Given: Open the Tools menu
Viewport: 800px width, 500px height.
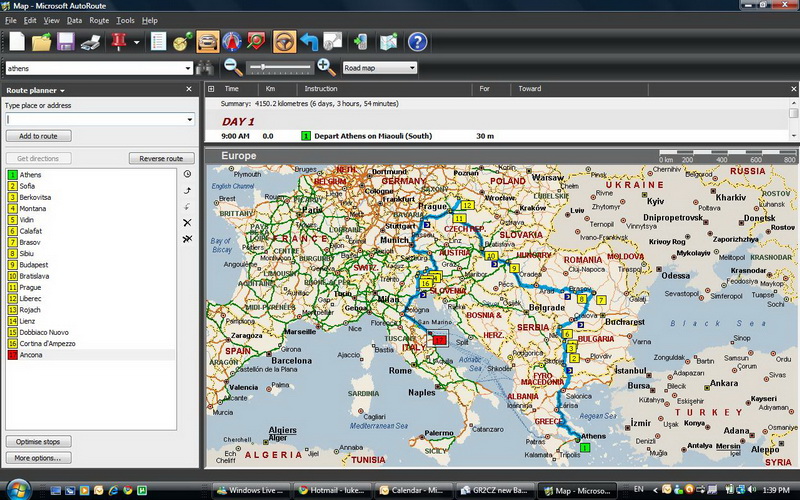Looking at the screenshot, I should pyautogui.click(x=125, y=20).
